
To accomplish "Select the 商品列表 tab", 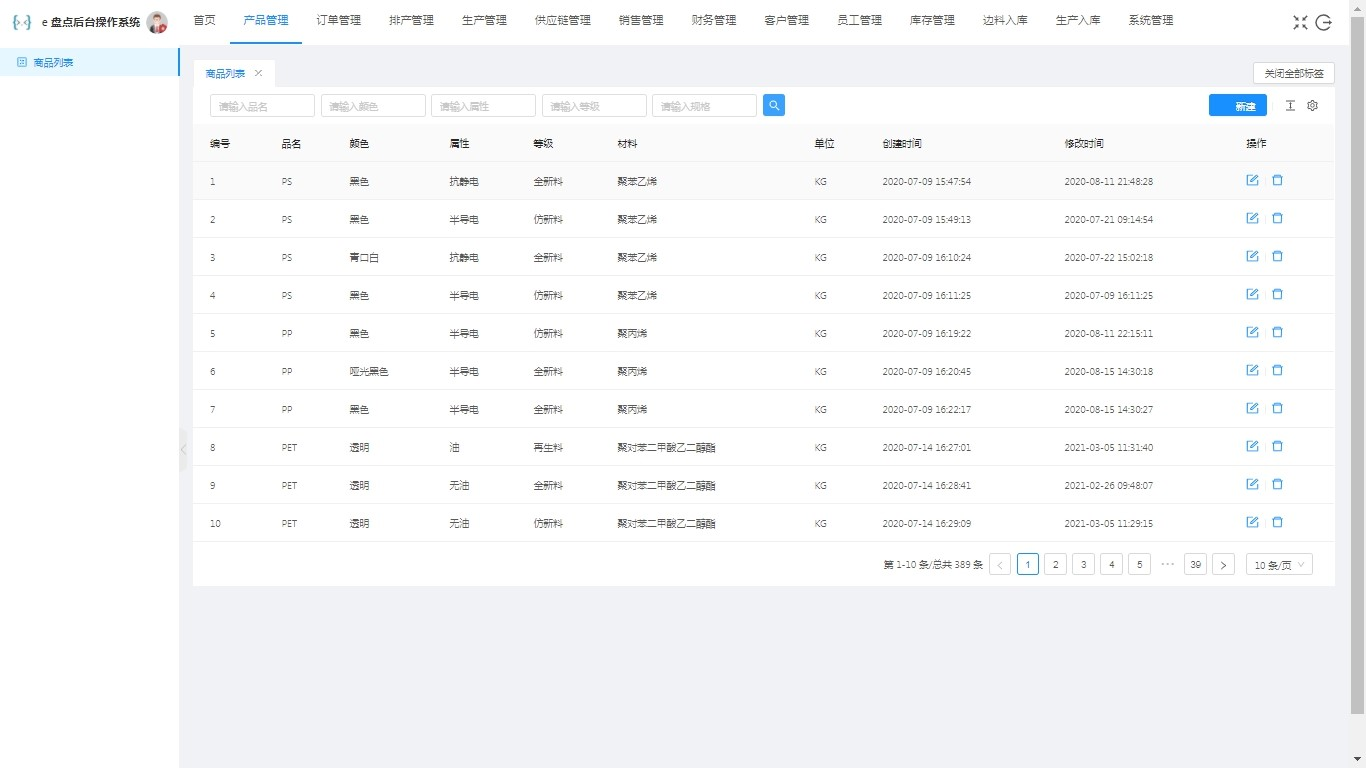I will pyautogui.click(x=226, y=73).
